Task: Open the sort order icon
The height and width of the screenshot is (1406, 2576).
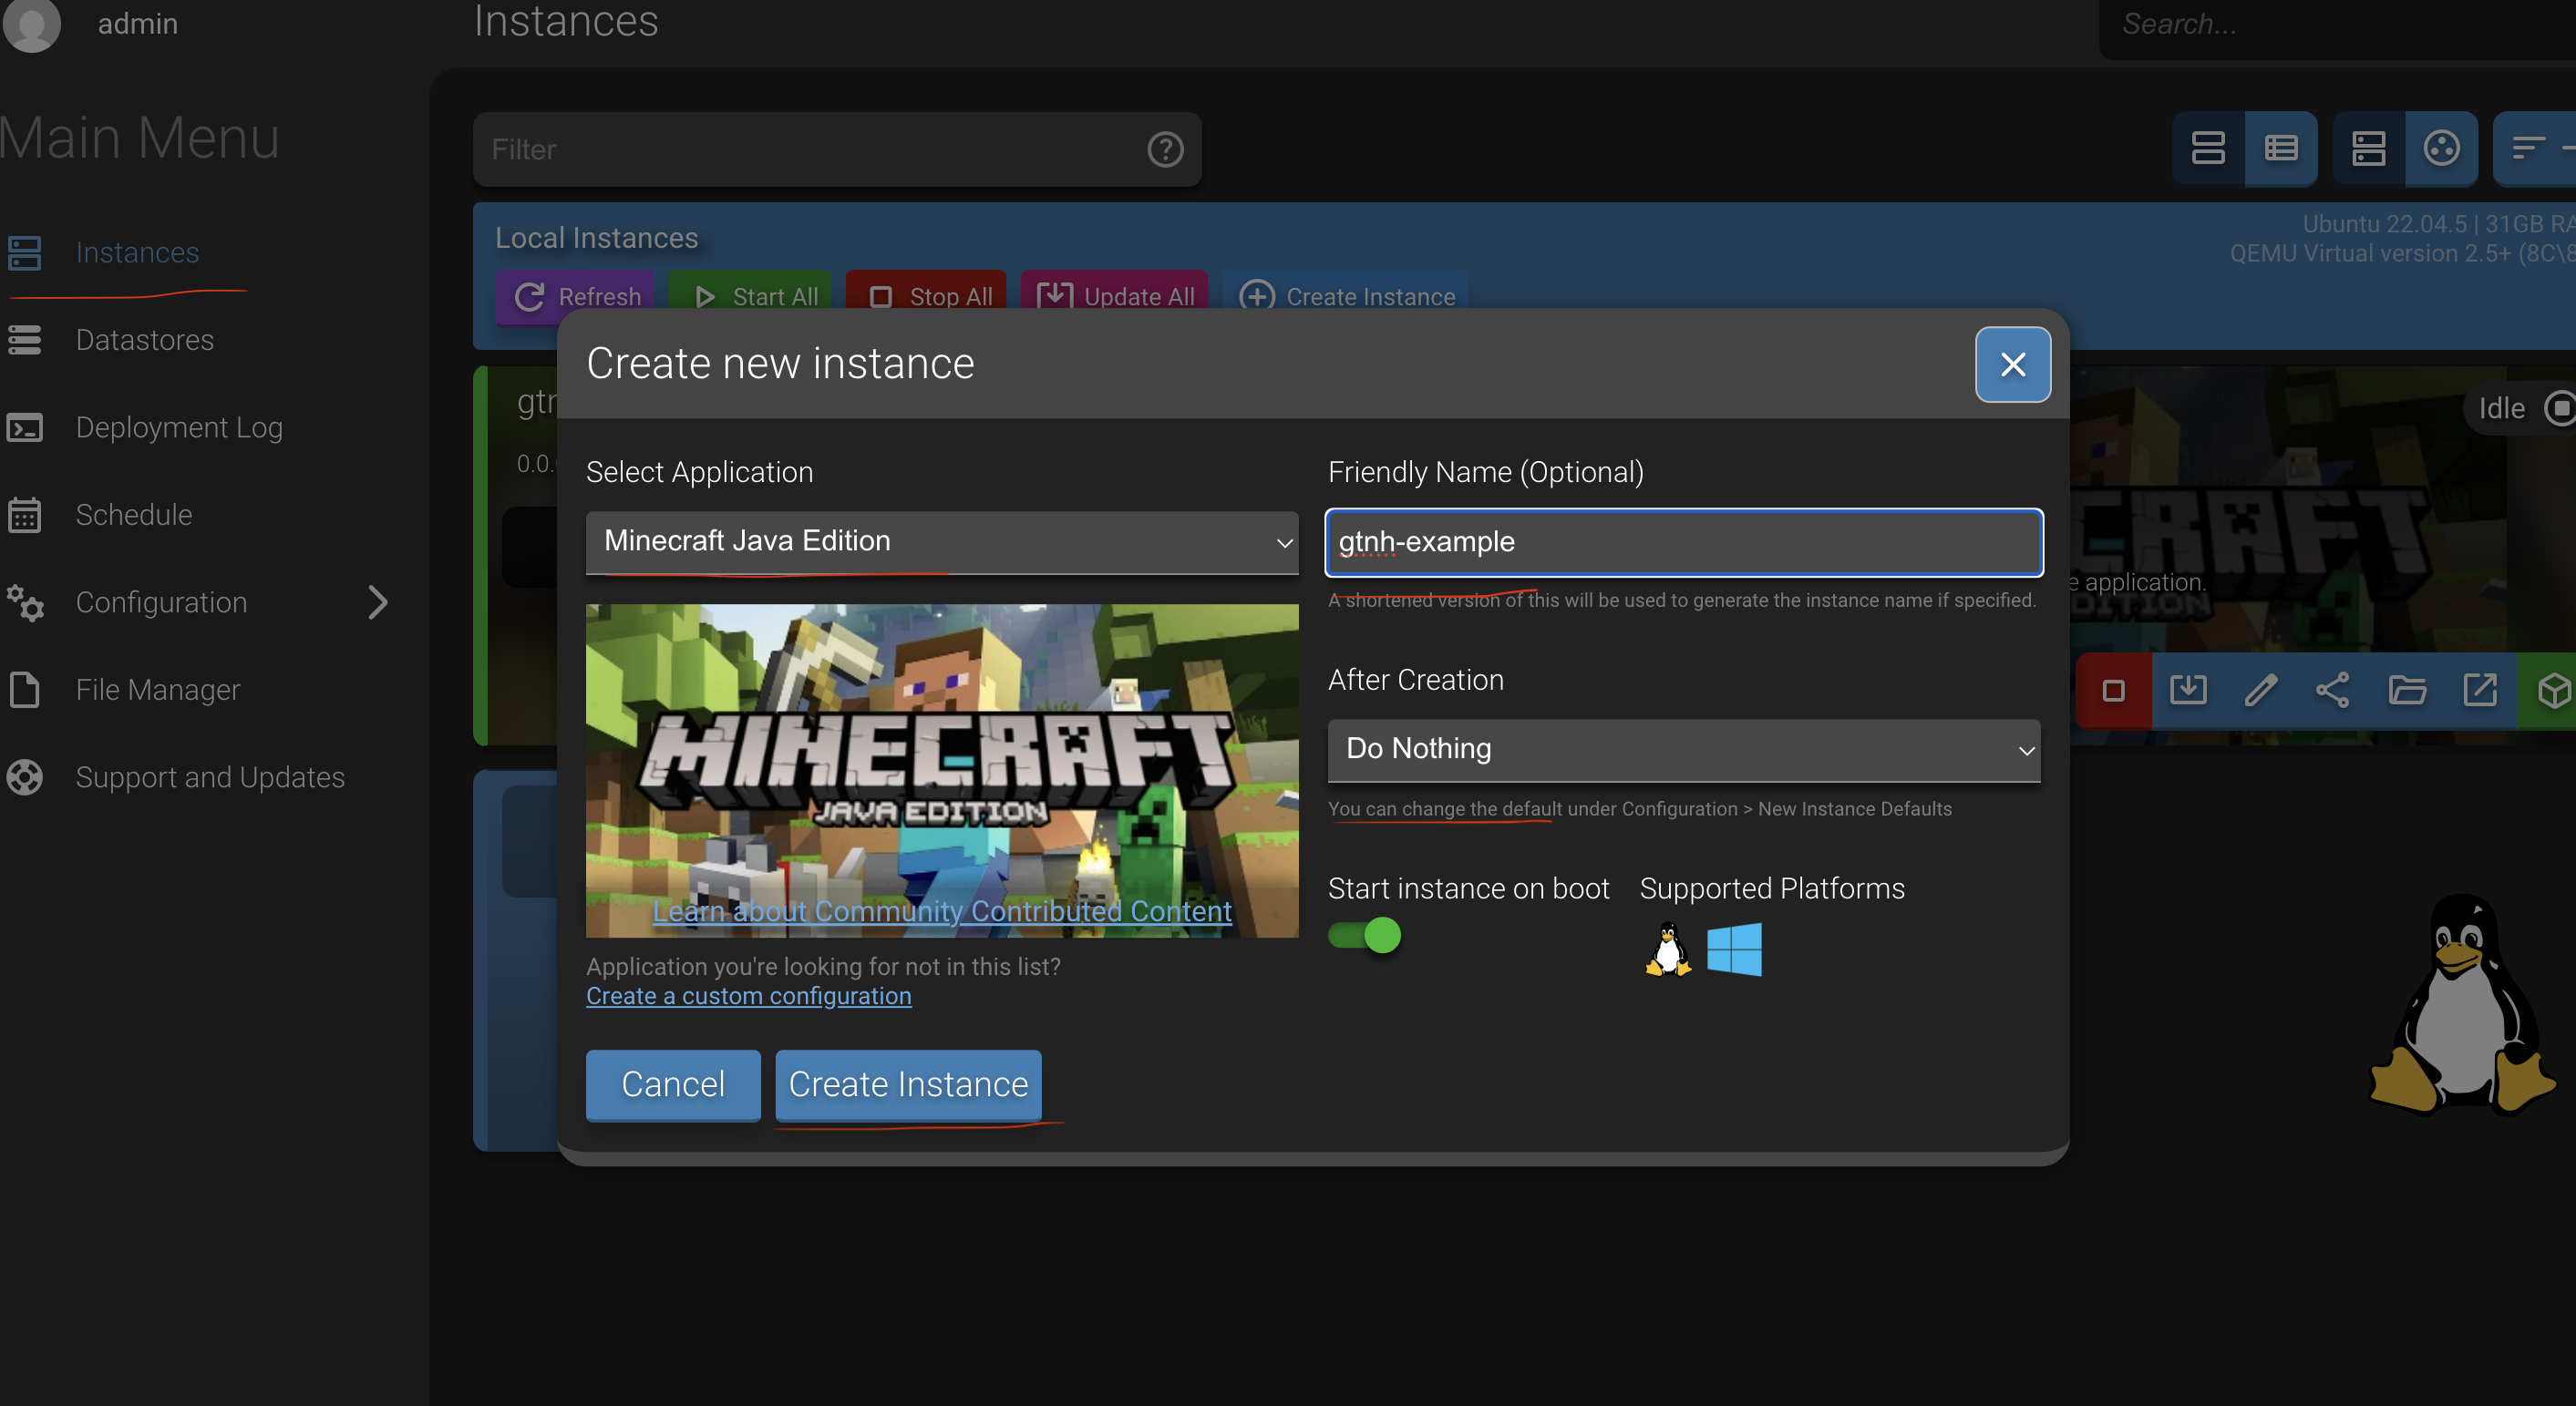Action: 2535,149
